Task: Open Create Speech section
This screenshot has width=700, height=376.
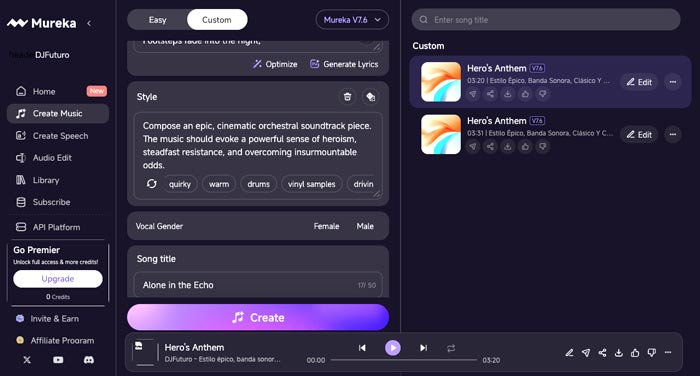Action: point(58,136)
